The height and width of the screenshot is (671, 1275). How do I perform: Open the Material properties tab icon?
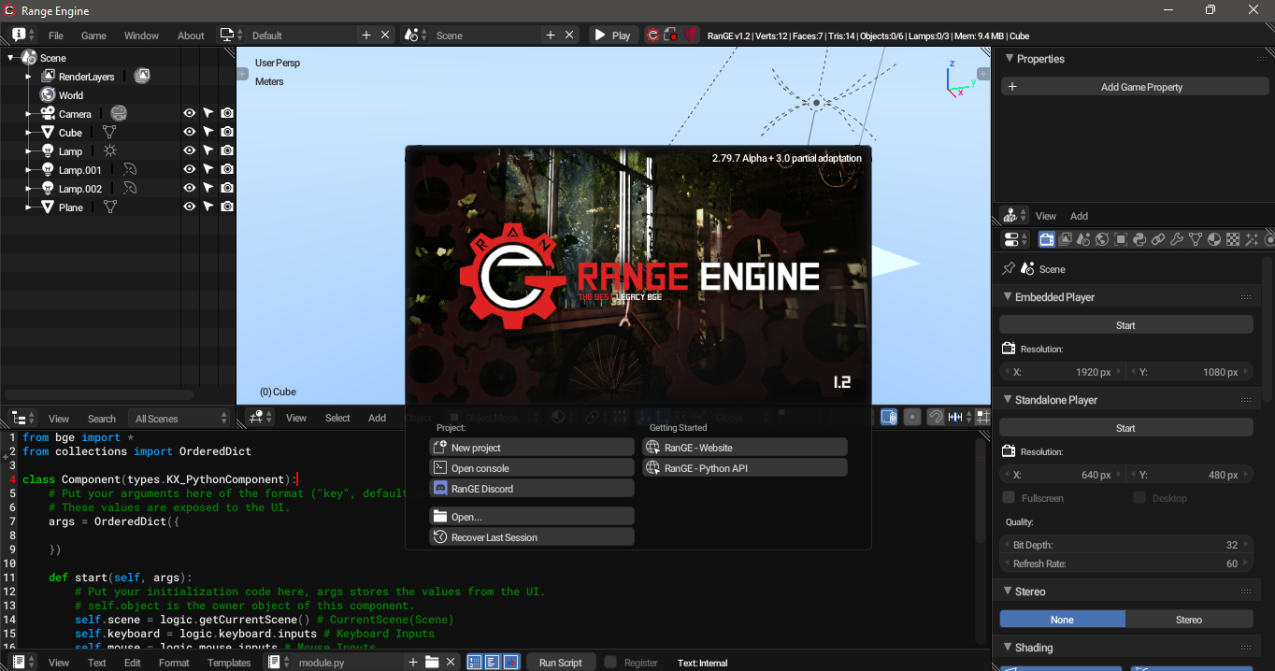(1214, 240)
